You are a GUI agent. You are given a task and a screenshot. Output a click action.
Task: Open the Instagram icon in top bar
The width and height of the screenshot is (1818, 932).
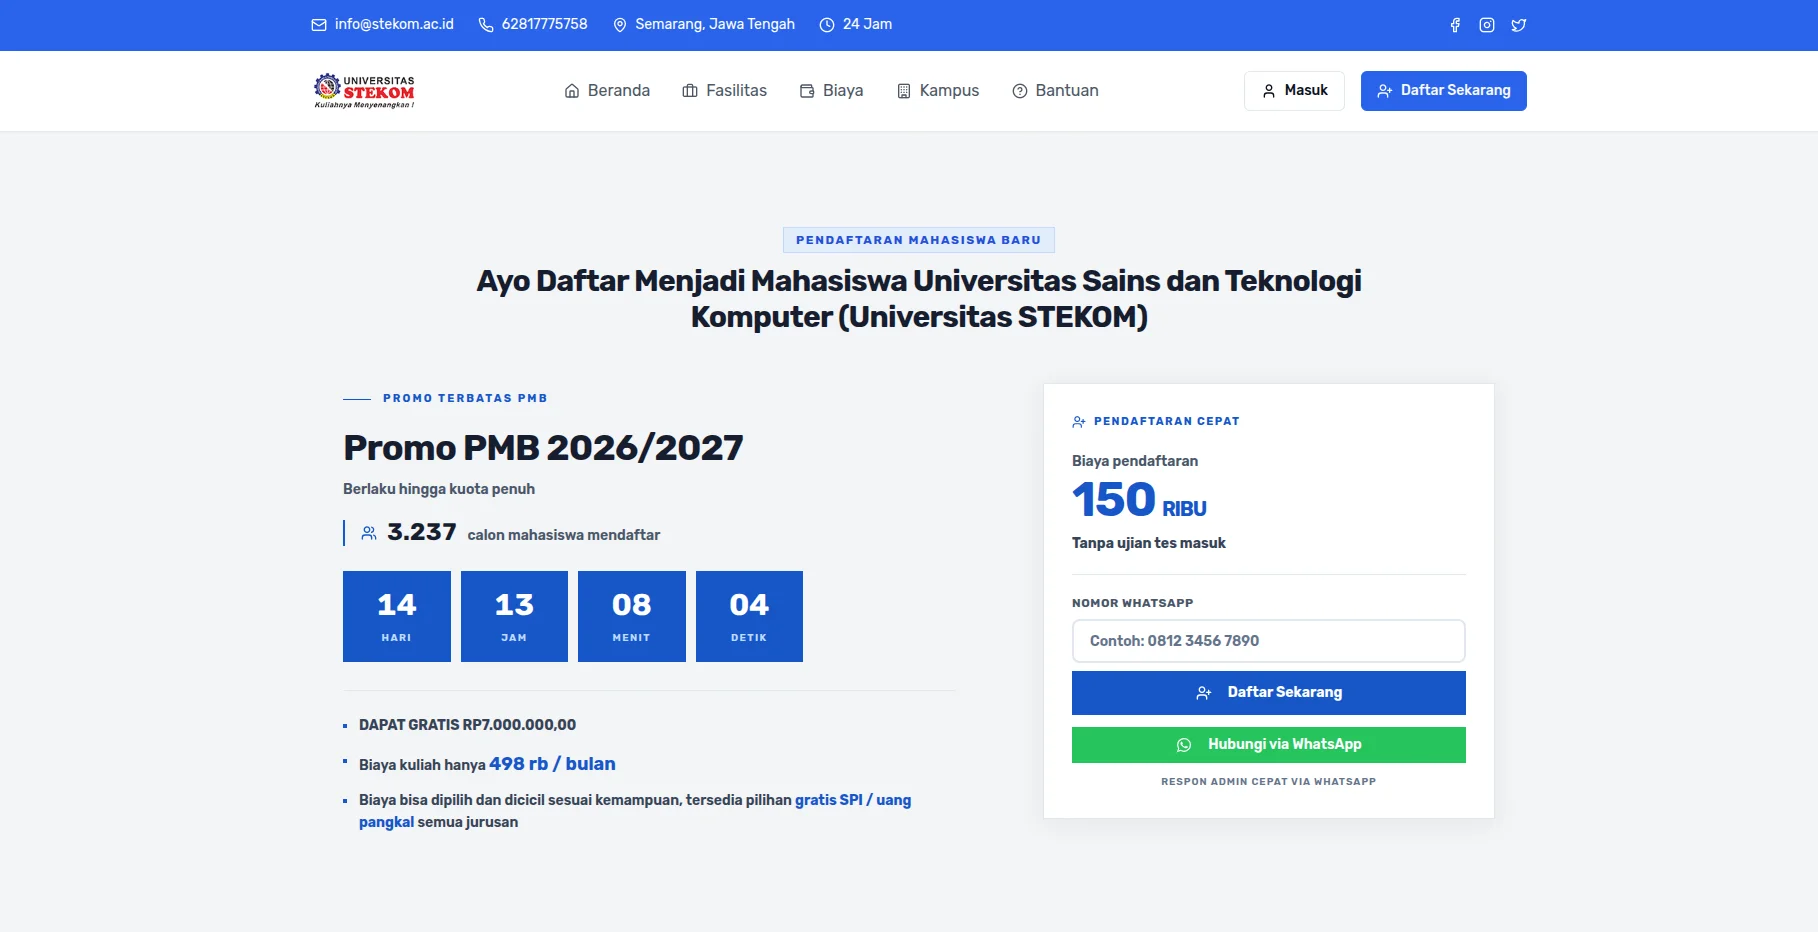pyautogui.click(x=1487, y=25)
